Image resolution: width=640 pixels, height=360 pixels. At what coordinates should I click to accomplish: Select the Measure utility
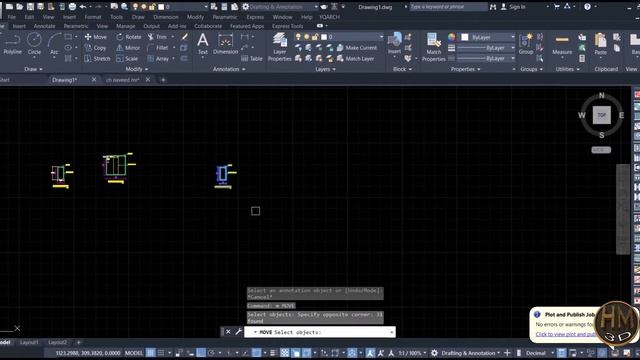tap(562, 45)
